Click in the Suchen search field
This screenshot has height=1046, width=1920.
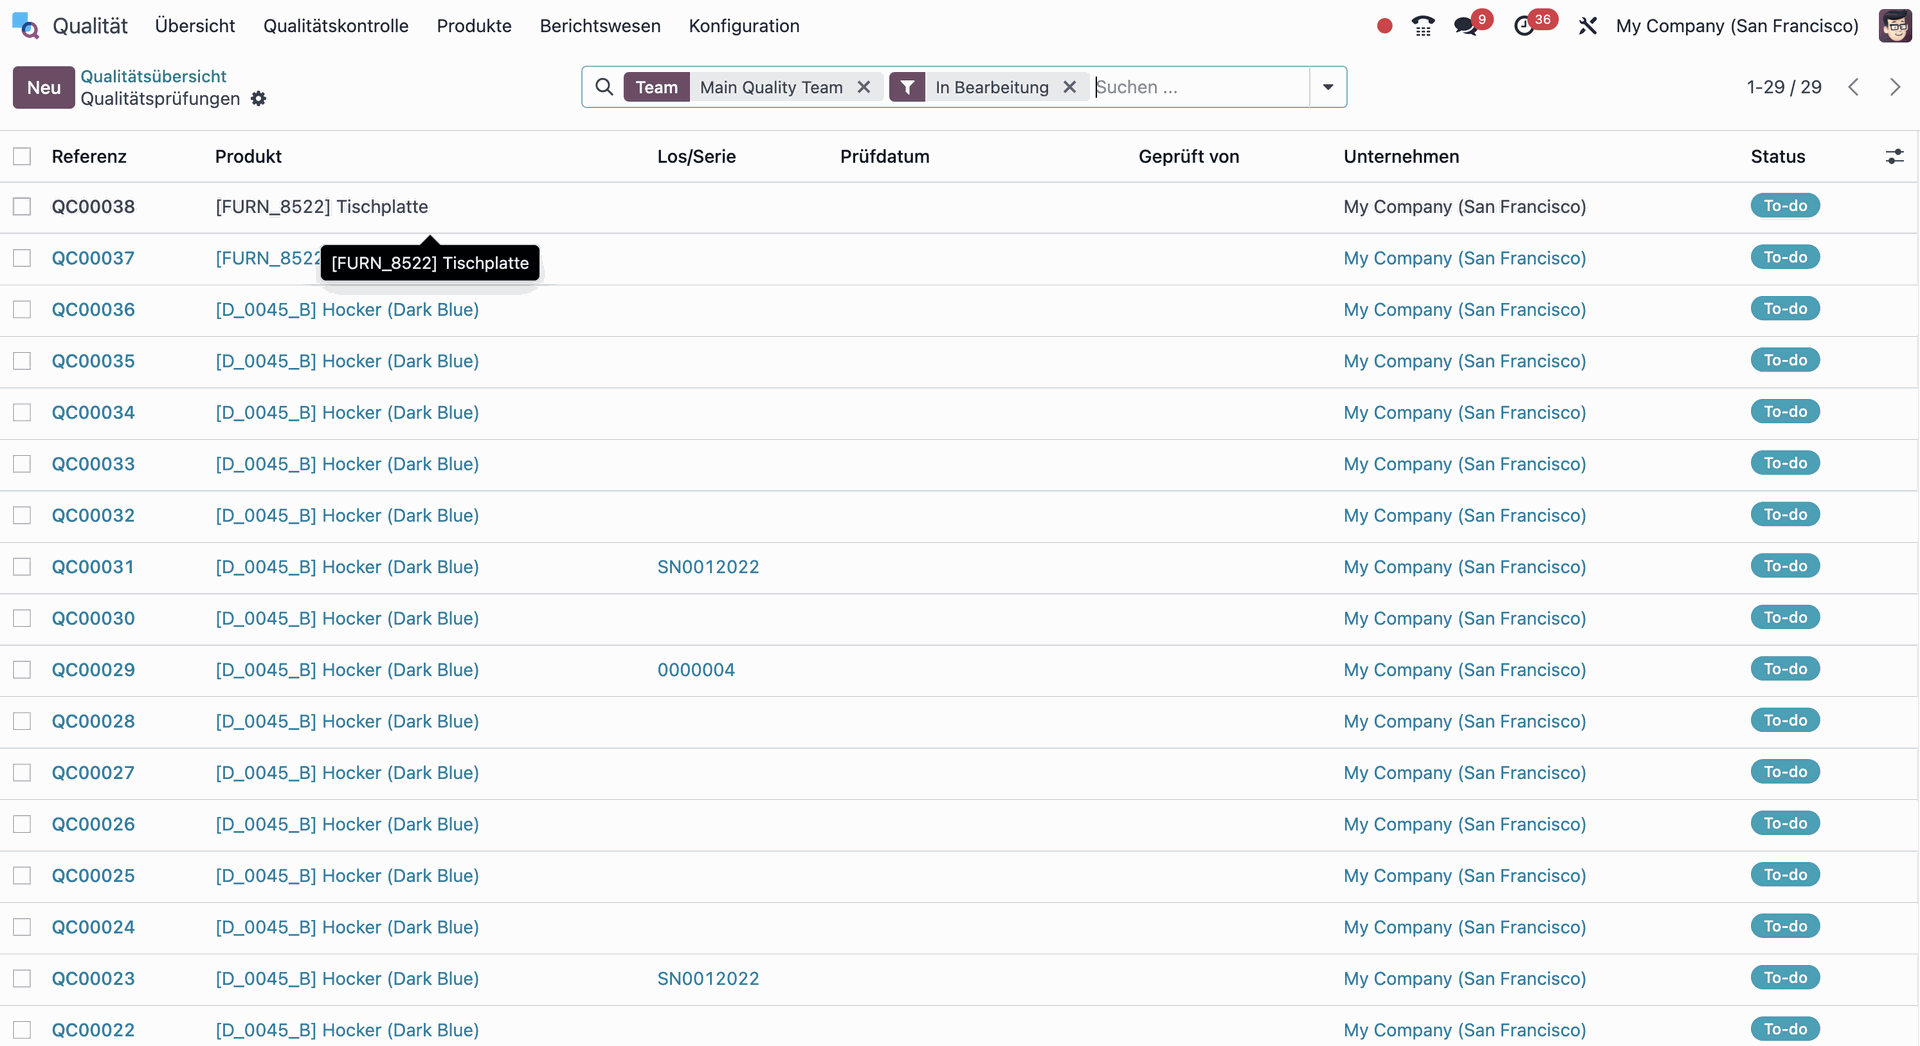click(1198, 87)
